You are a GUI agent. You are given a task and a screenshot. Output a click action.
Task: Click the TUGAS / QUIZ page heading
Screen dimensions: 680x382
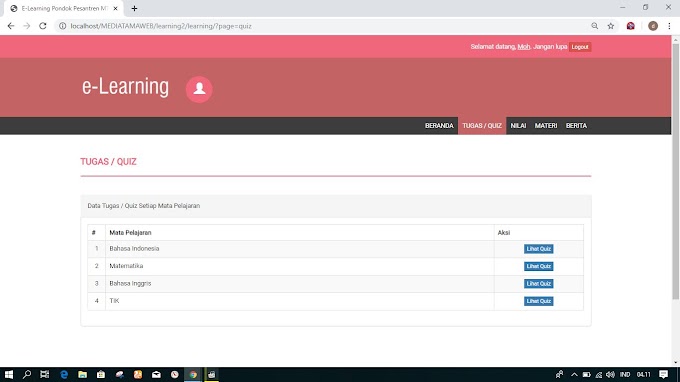tap(108, 162)
